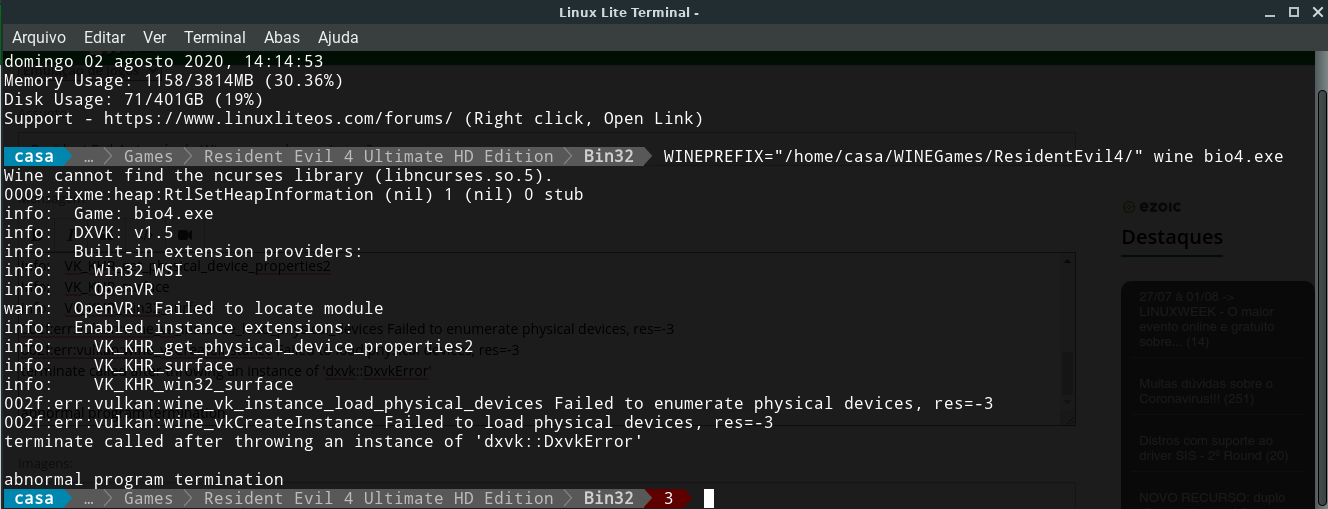This screenshot has width=1328, height=509.
Task: Open the Terminal menu in menu bar
Action: [215, 37]
